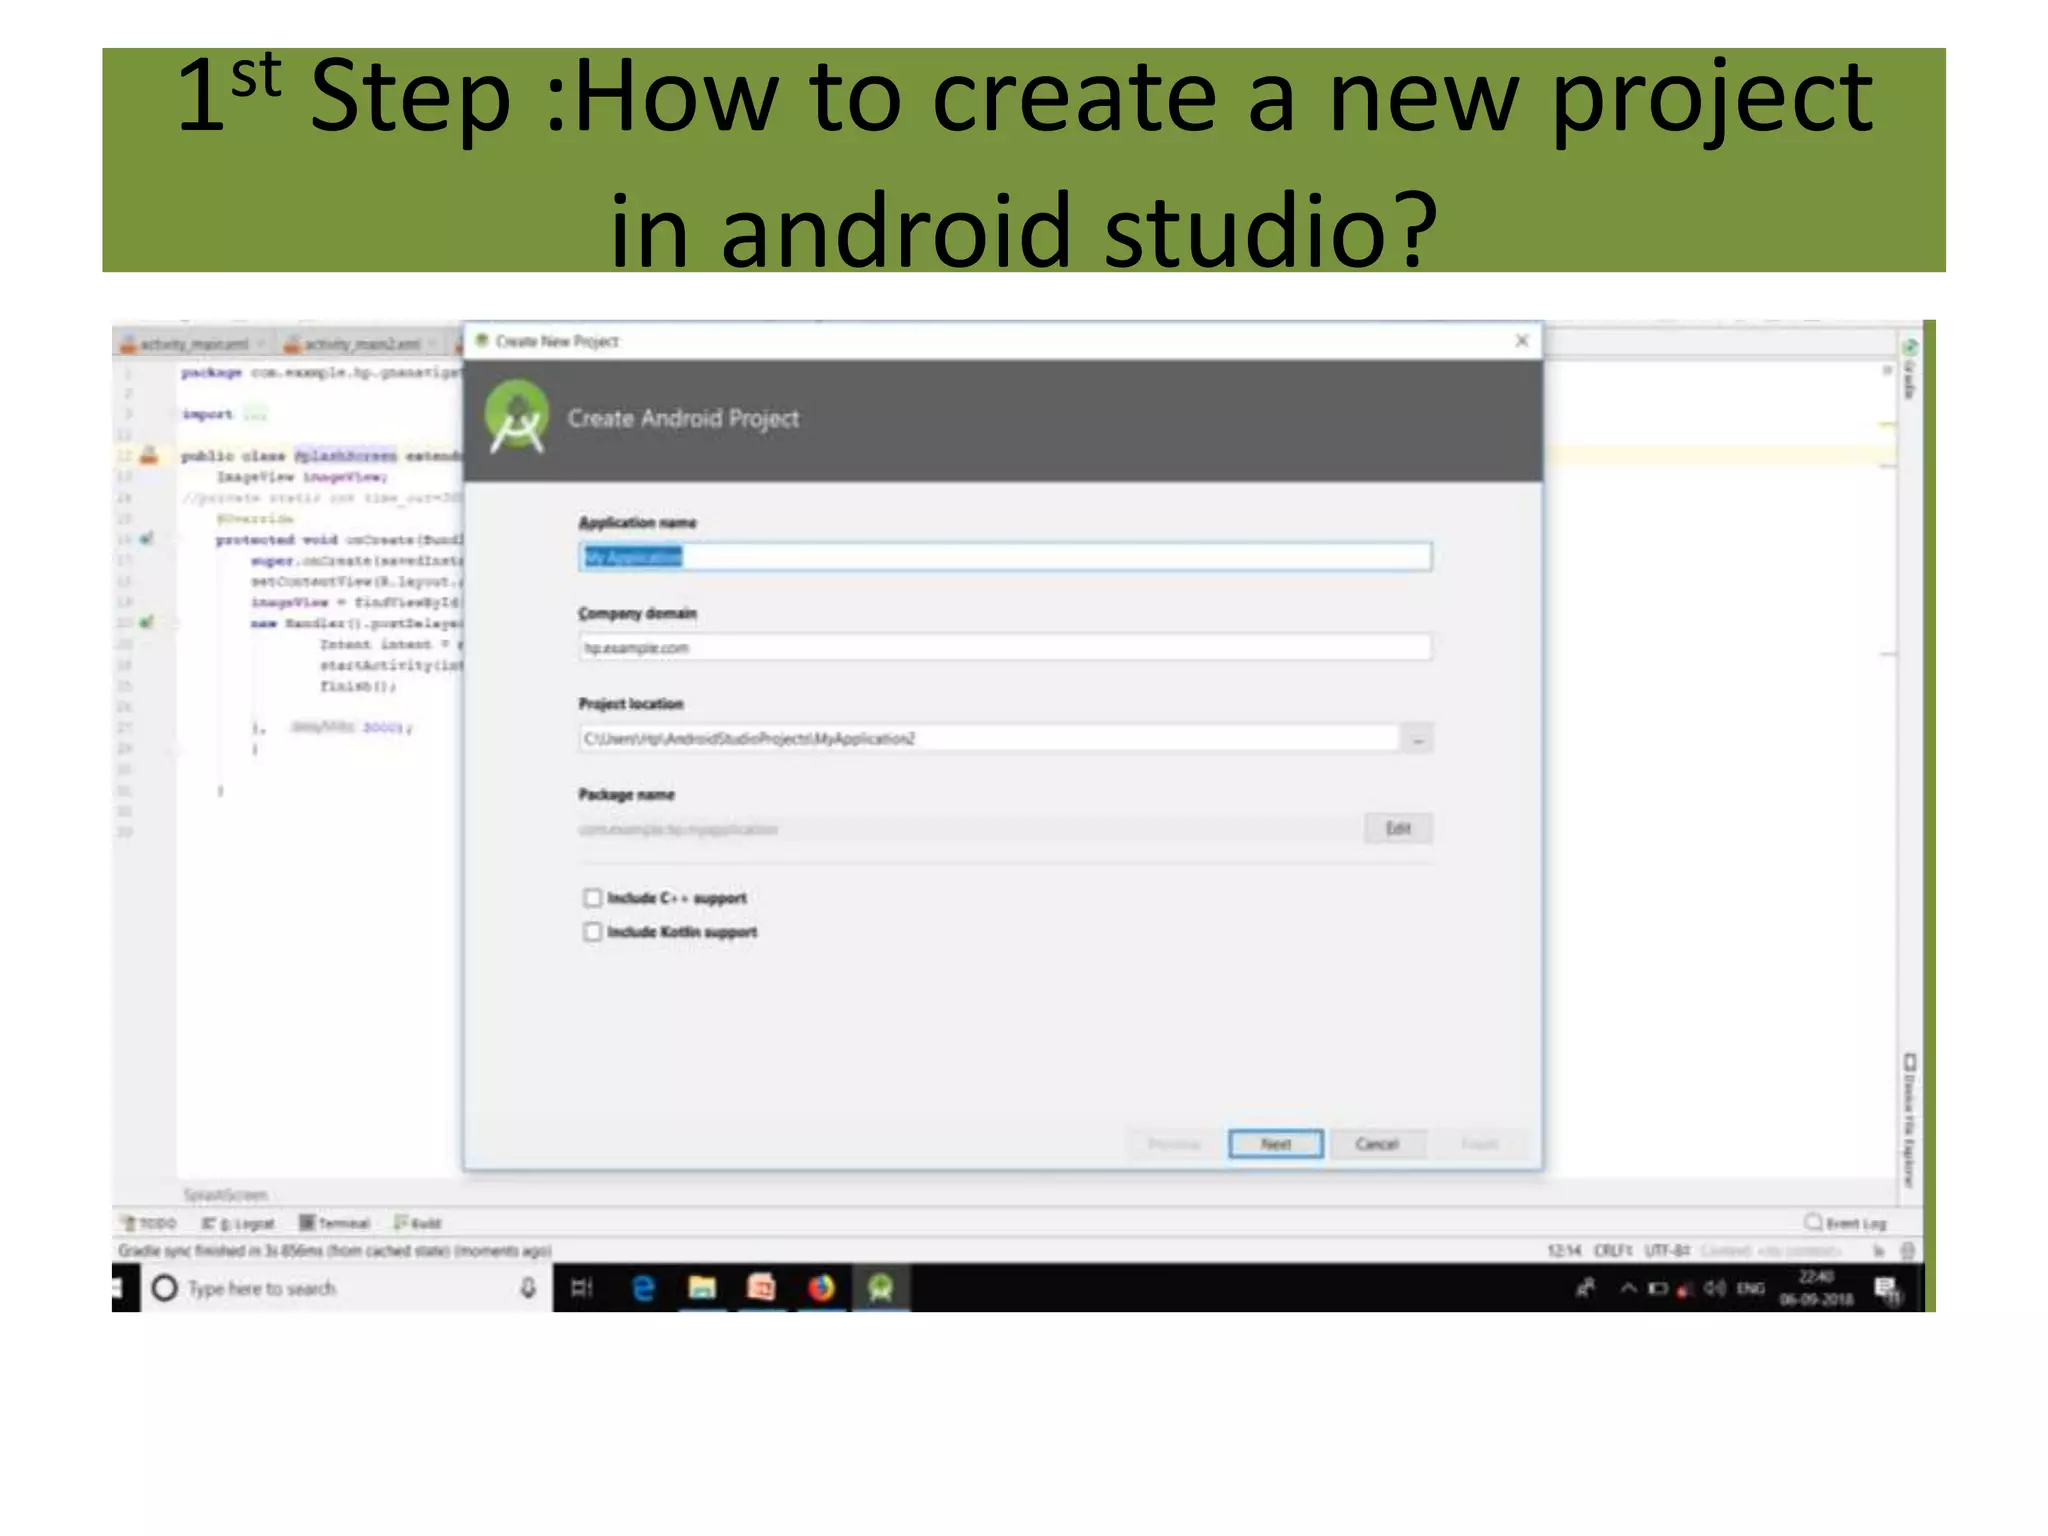Click the SplashScreen breadcrumb below editor
2048x1536 pixels.
point(226,1195)
